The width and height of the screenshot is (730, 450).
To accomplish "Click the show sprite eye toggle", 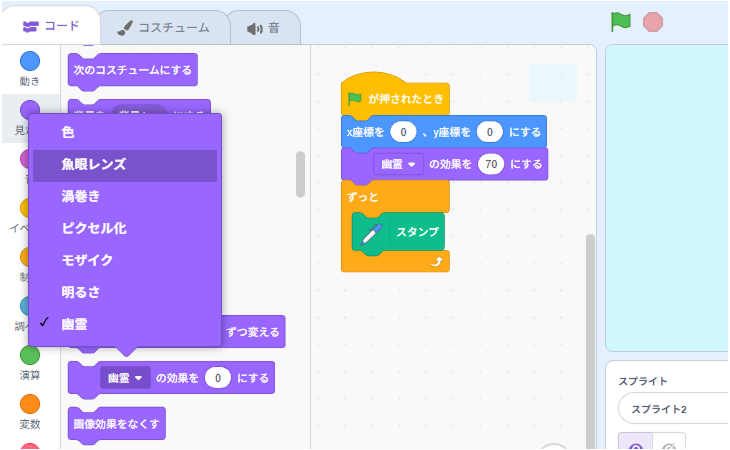I will click(x=636, y=442).
